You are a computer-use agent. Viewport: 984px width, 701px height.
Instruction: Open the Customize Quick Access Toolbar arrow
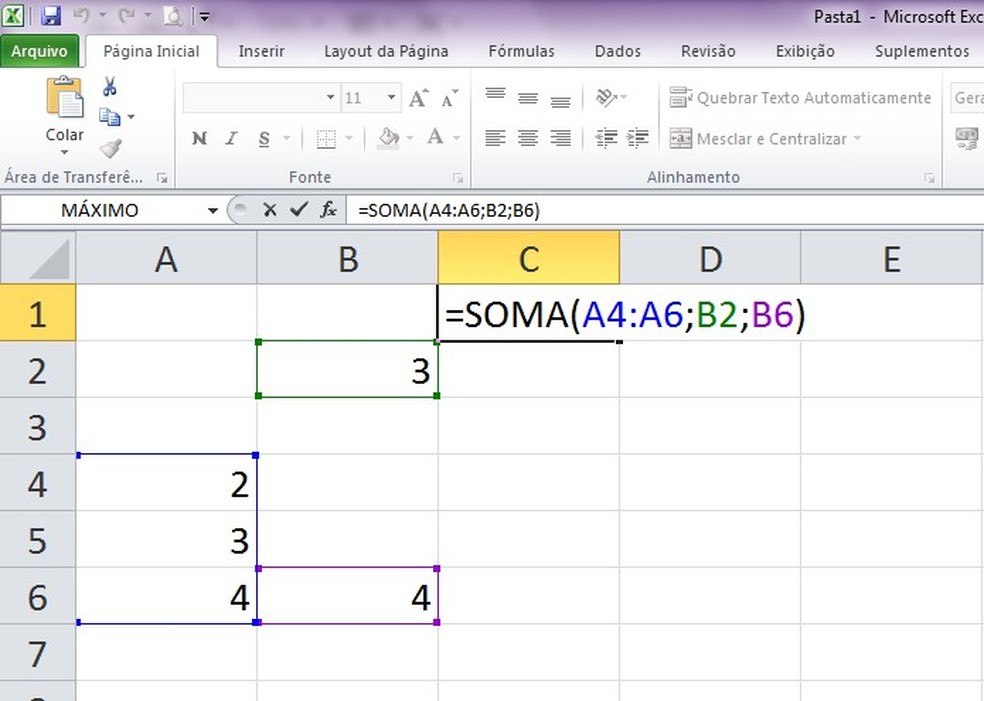205,17
